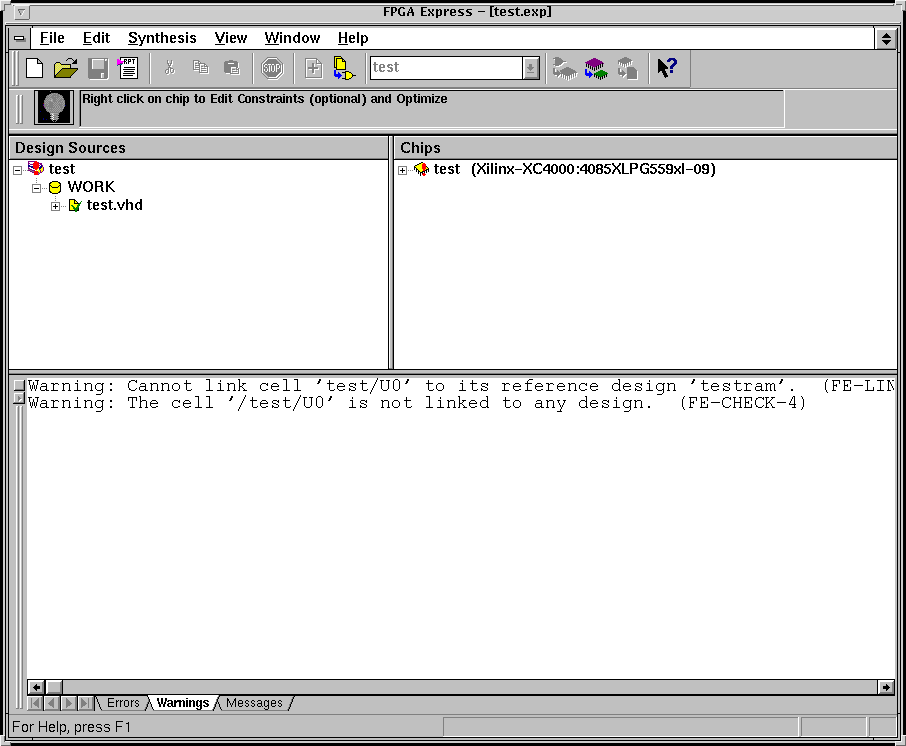906x746 pixels.
Task: Click the Cut scissors icon
Action: click(169, 68)
